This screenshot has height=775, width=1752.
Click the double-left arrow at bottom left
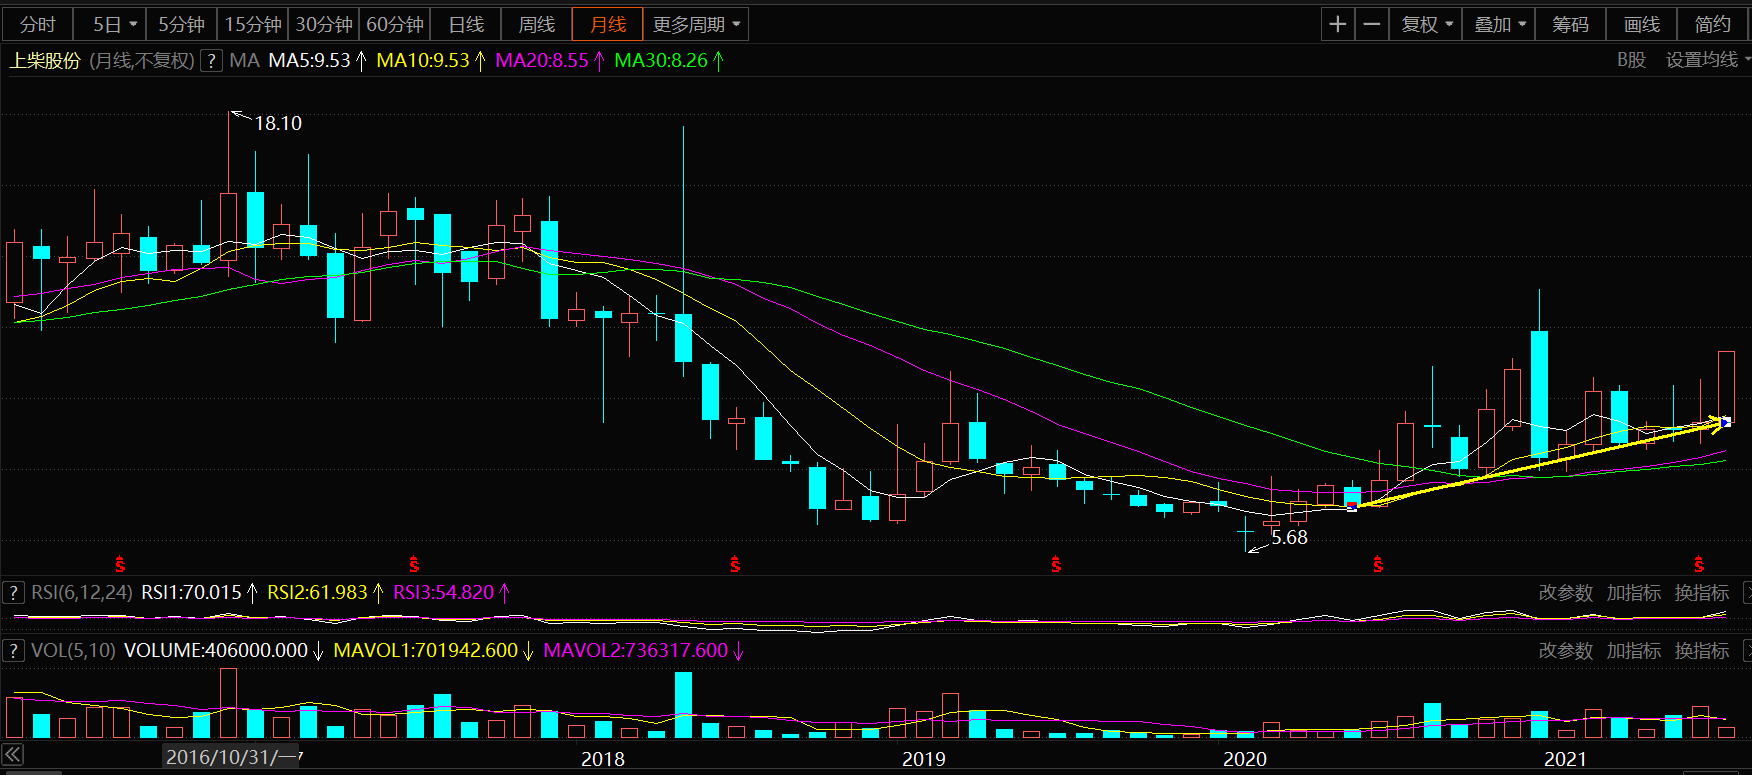13,755
